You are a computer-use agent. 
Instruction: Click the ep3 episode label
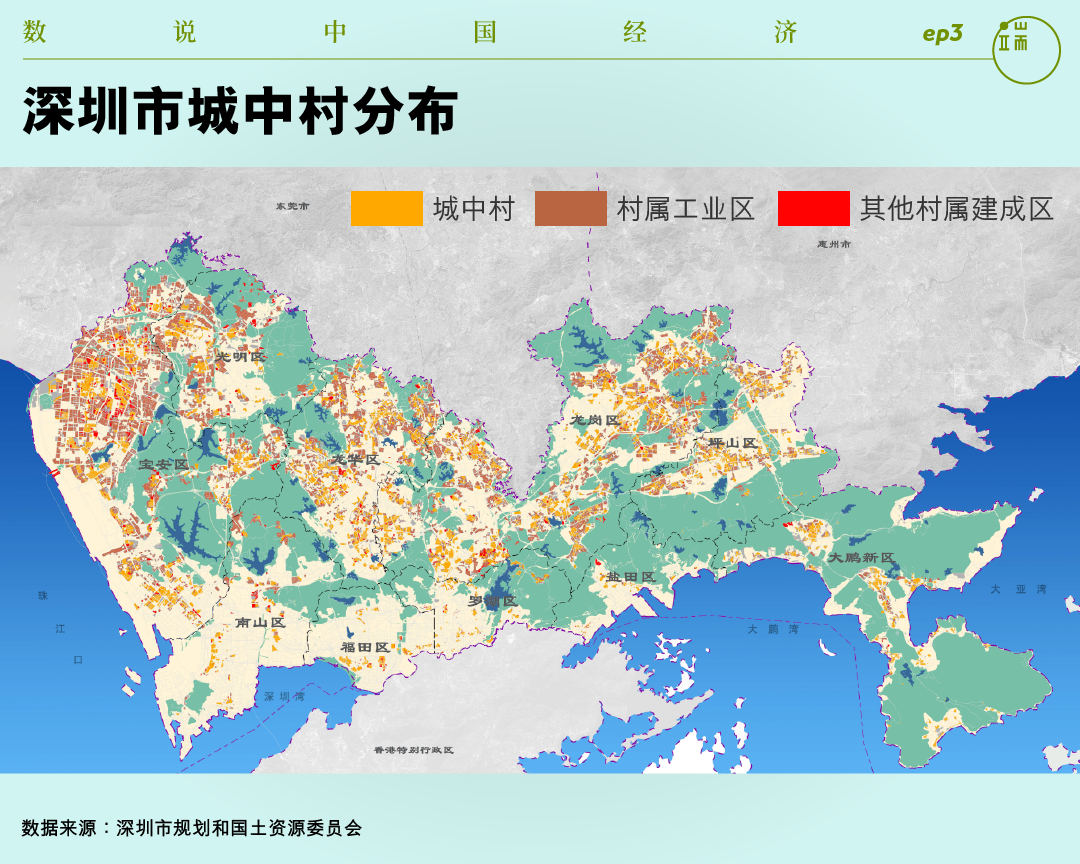[942, 34]
